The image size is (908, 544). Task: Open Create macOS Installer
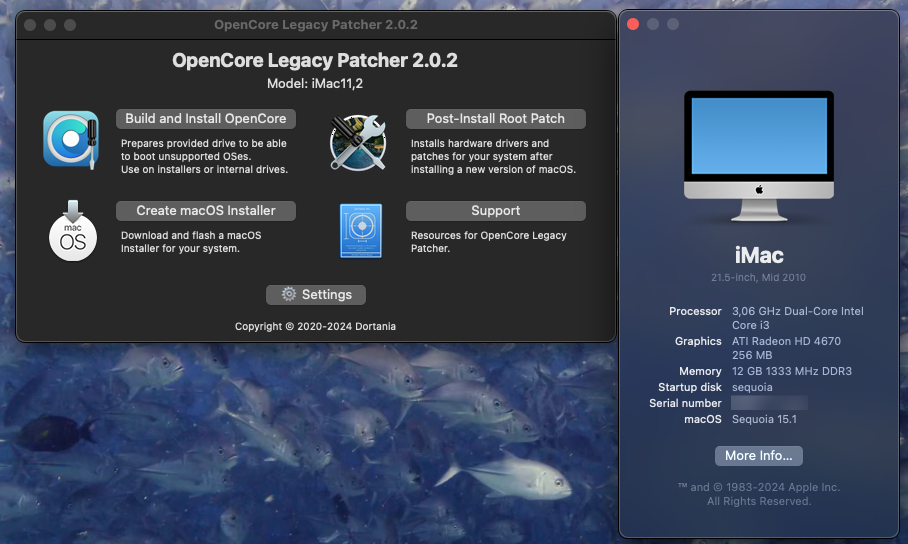tap(206, 211)
